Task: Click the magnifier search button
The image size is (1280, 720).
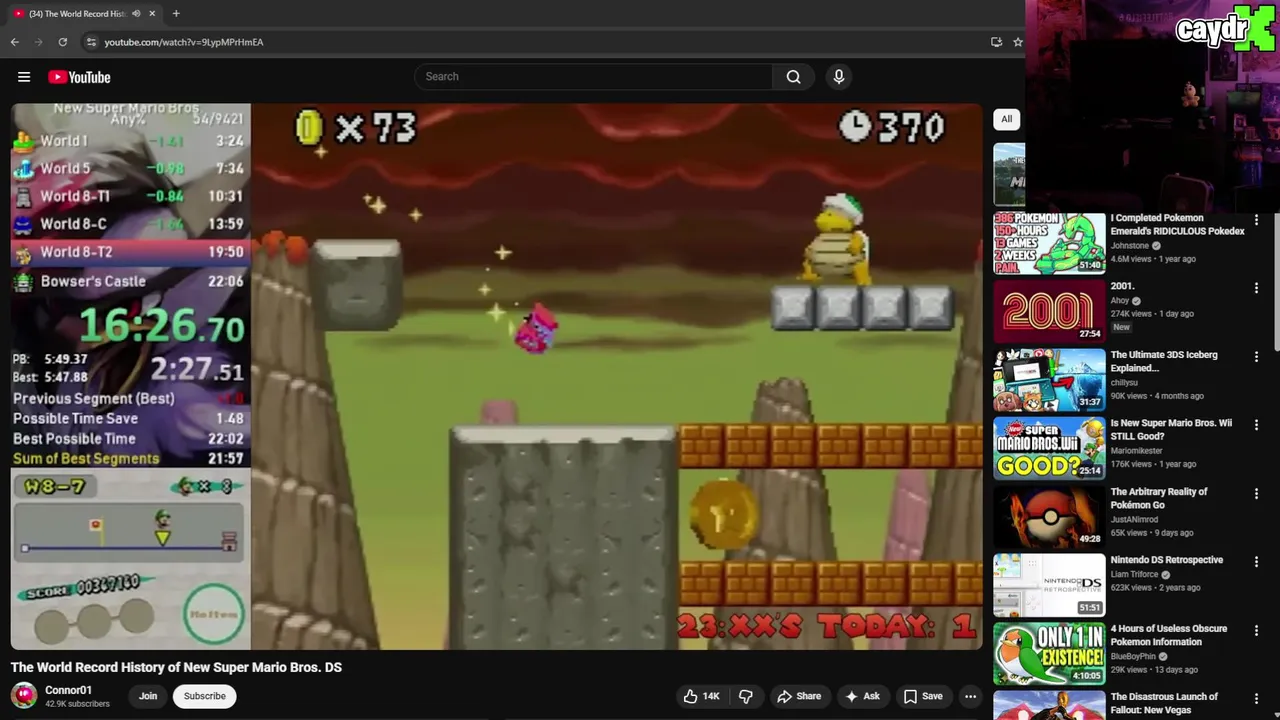Action: [x=793, y=77]
